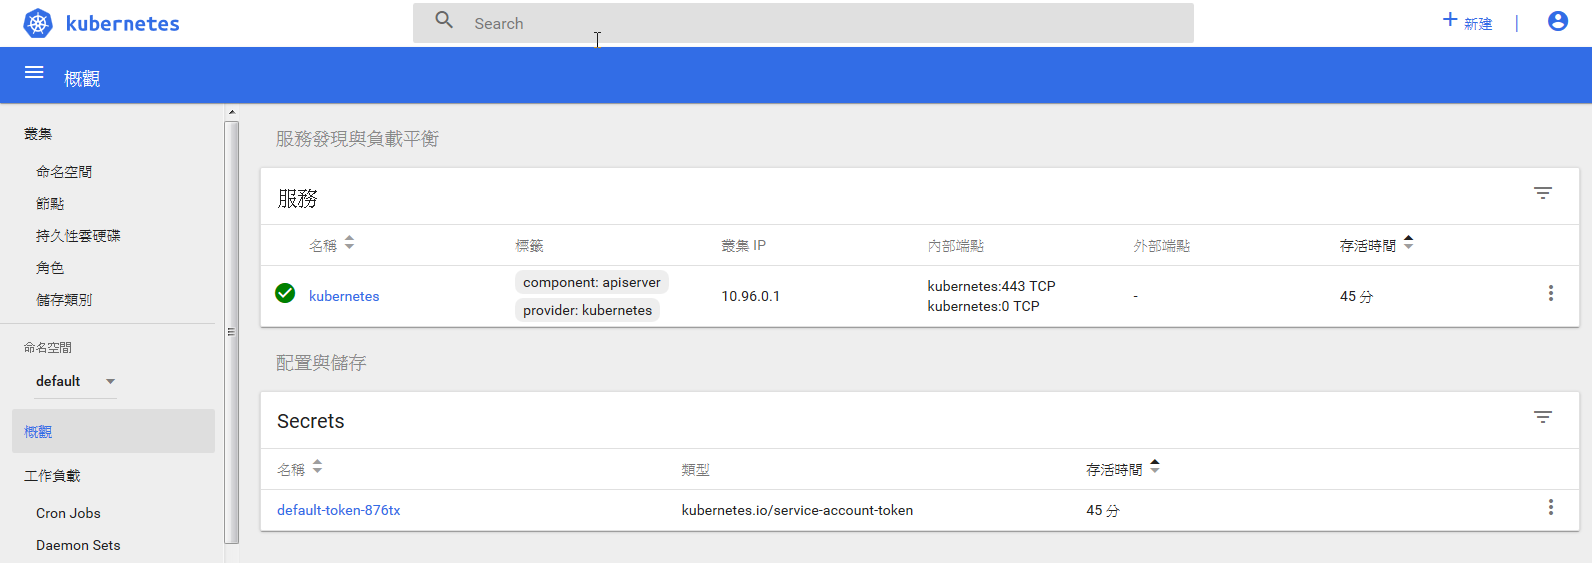Open 工作負載 in sidebar
Screen dimensions: 1592x563
tap(52, 476)
